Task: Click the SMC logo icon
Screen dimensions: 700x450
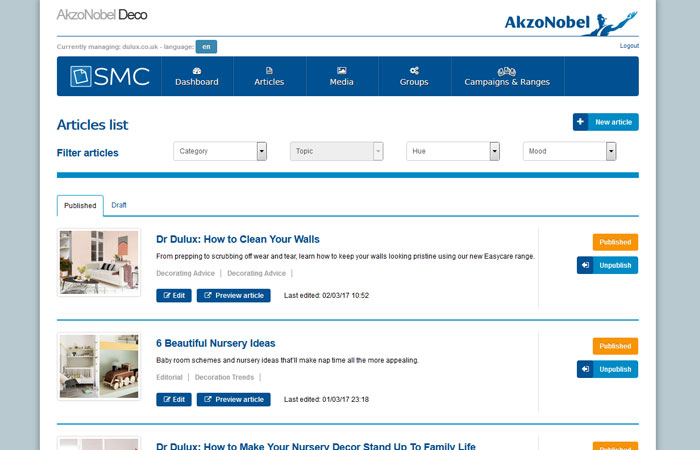Action: coord(82,76)
